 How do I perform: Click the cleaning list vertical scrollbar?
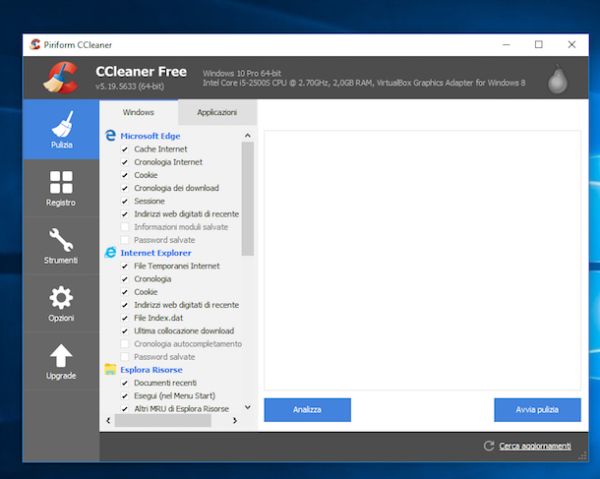(x=248, y=200)
